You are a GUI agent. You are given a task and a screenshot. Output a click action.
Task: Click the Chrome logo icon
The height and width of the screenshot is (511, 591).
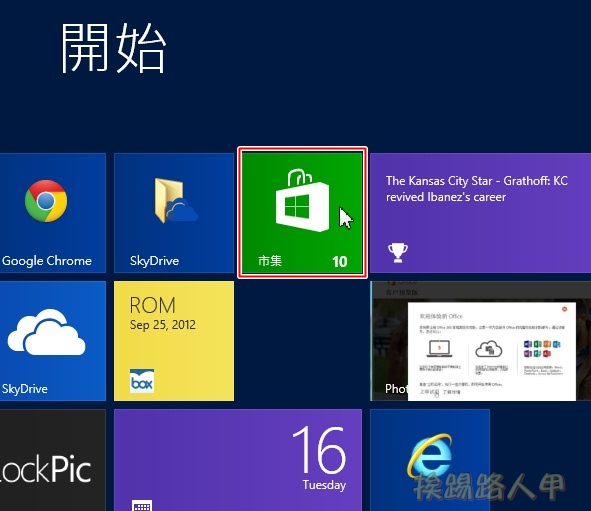point(46,201)
